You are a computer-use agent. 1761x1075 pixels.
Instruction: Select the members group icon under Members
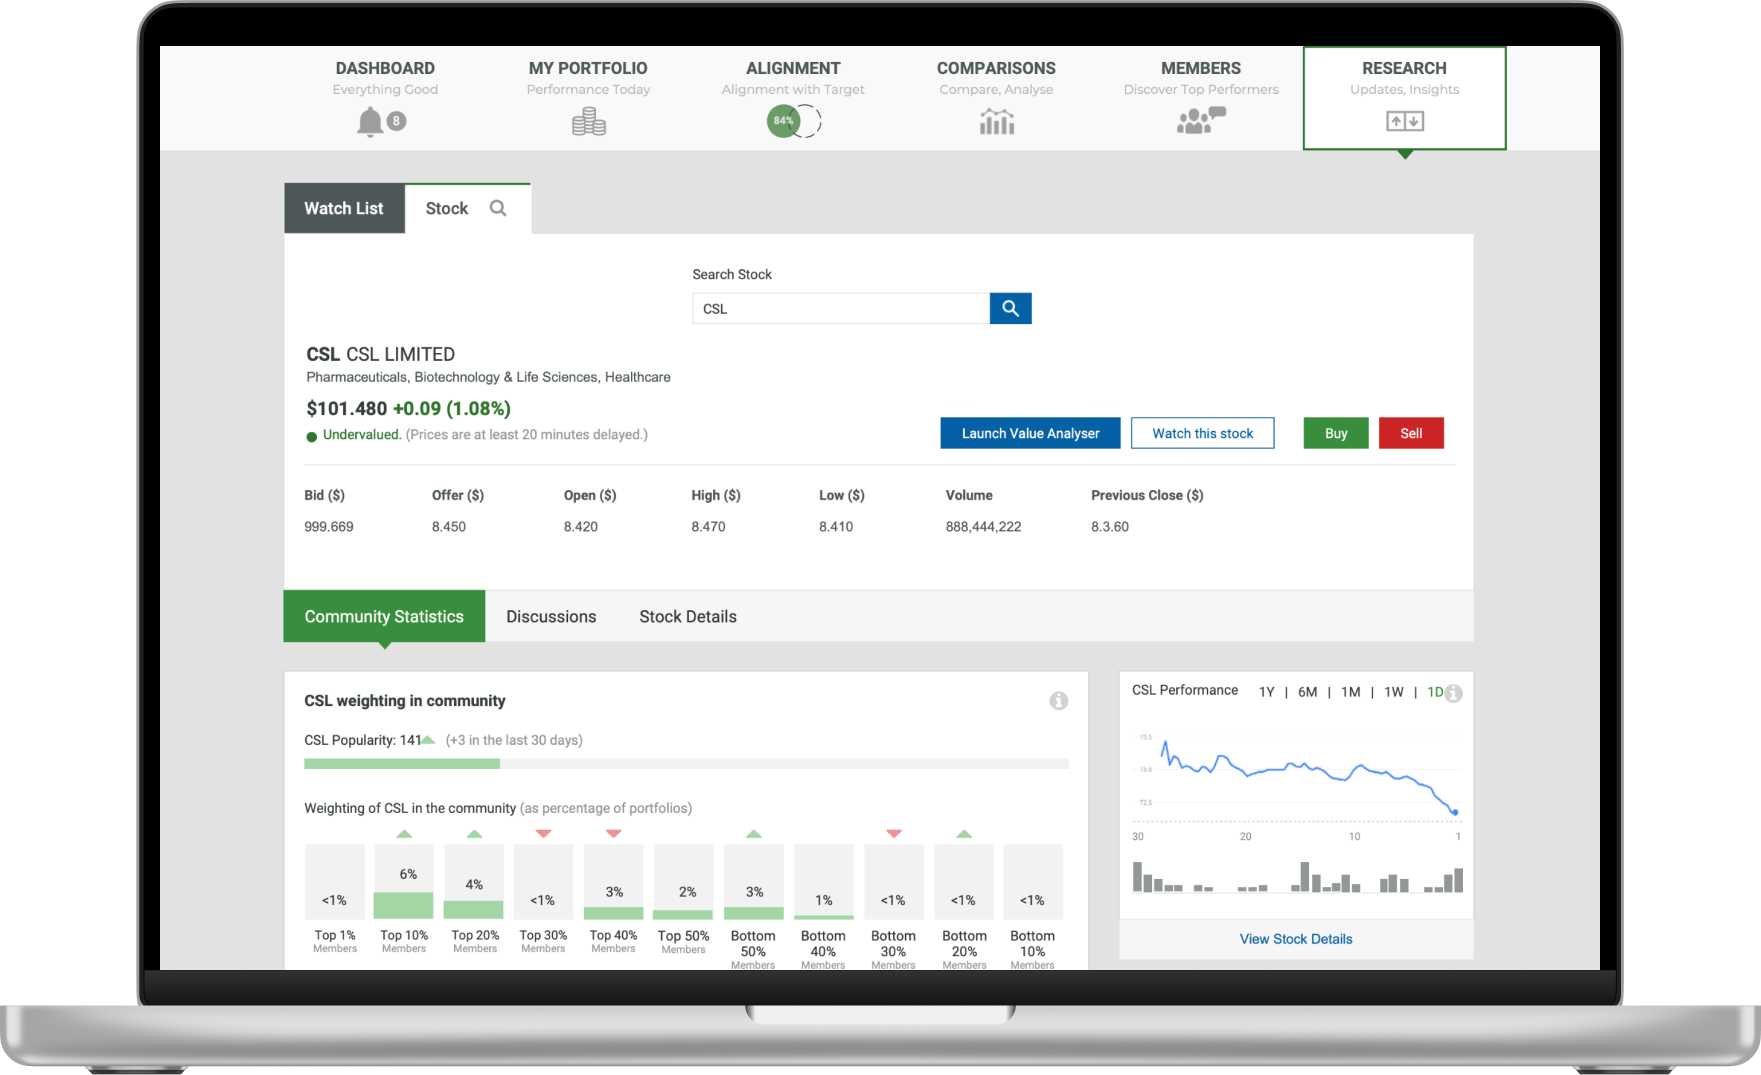point(1200,120)
